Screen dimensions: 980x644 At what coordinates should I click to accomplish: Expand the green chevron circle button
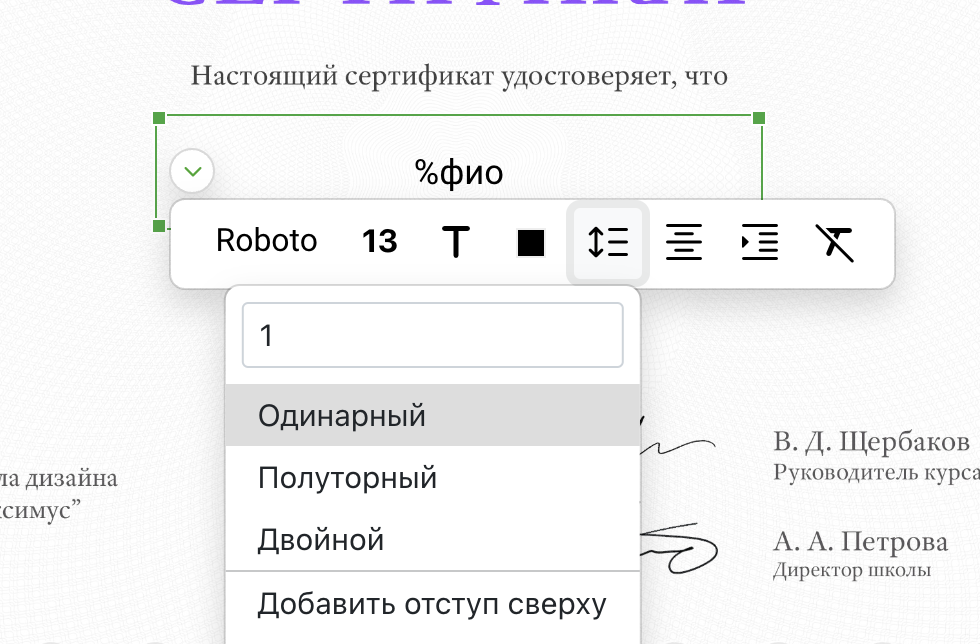(x=192, y=171)
